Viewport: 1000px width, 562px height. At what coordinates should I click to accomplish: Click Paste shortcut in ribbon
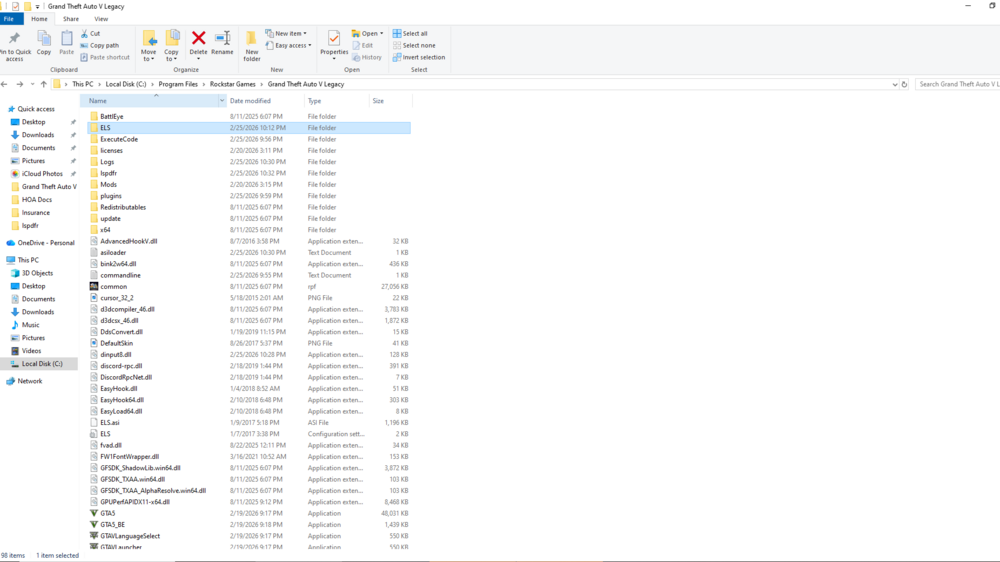click(x=105, y=57)
